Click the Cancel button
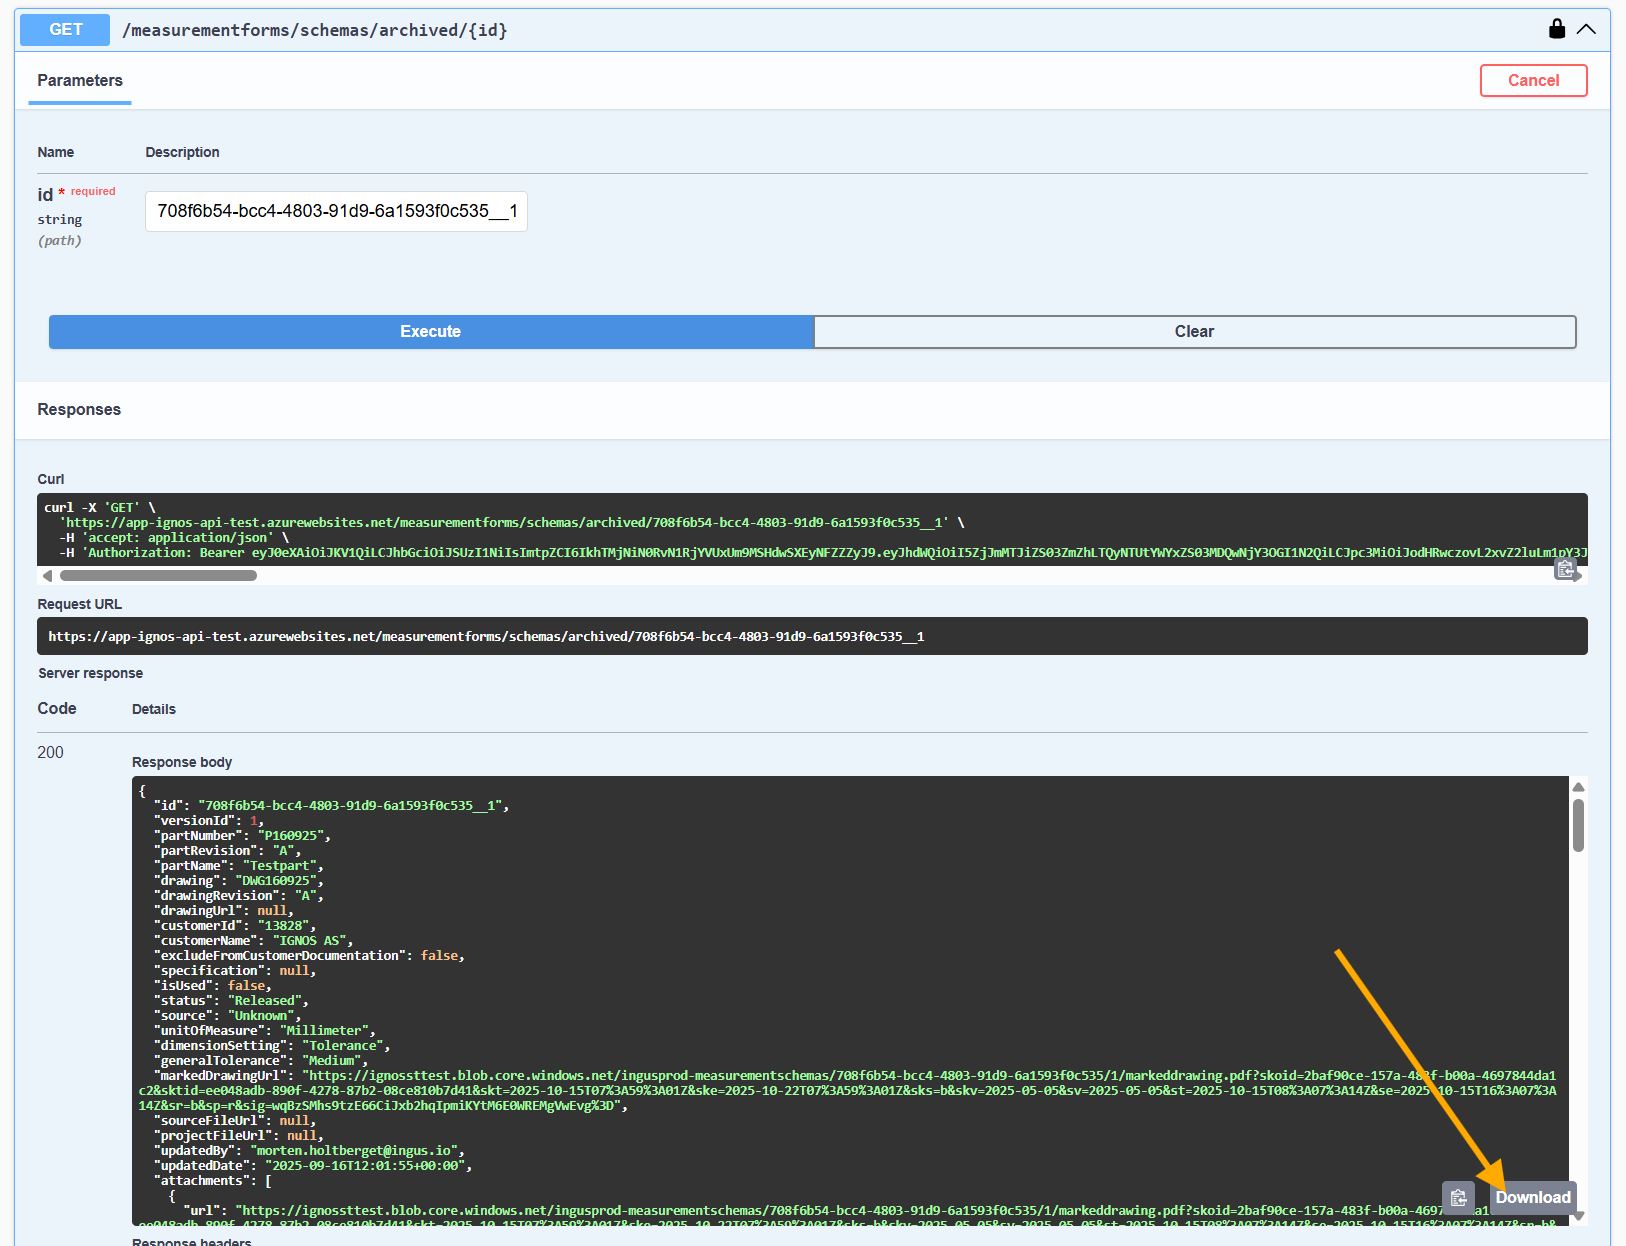The height and width of the screenshot is (1246, 1626). (1533, 80)
